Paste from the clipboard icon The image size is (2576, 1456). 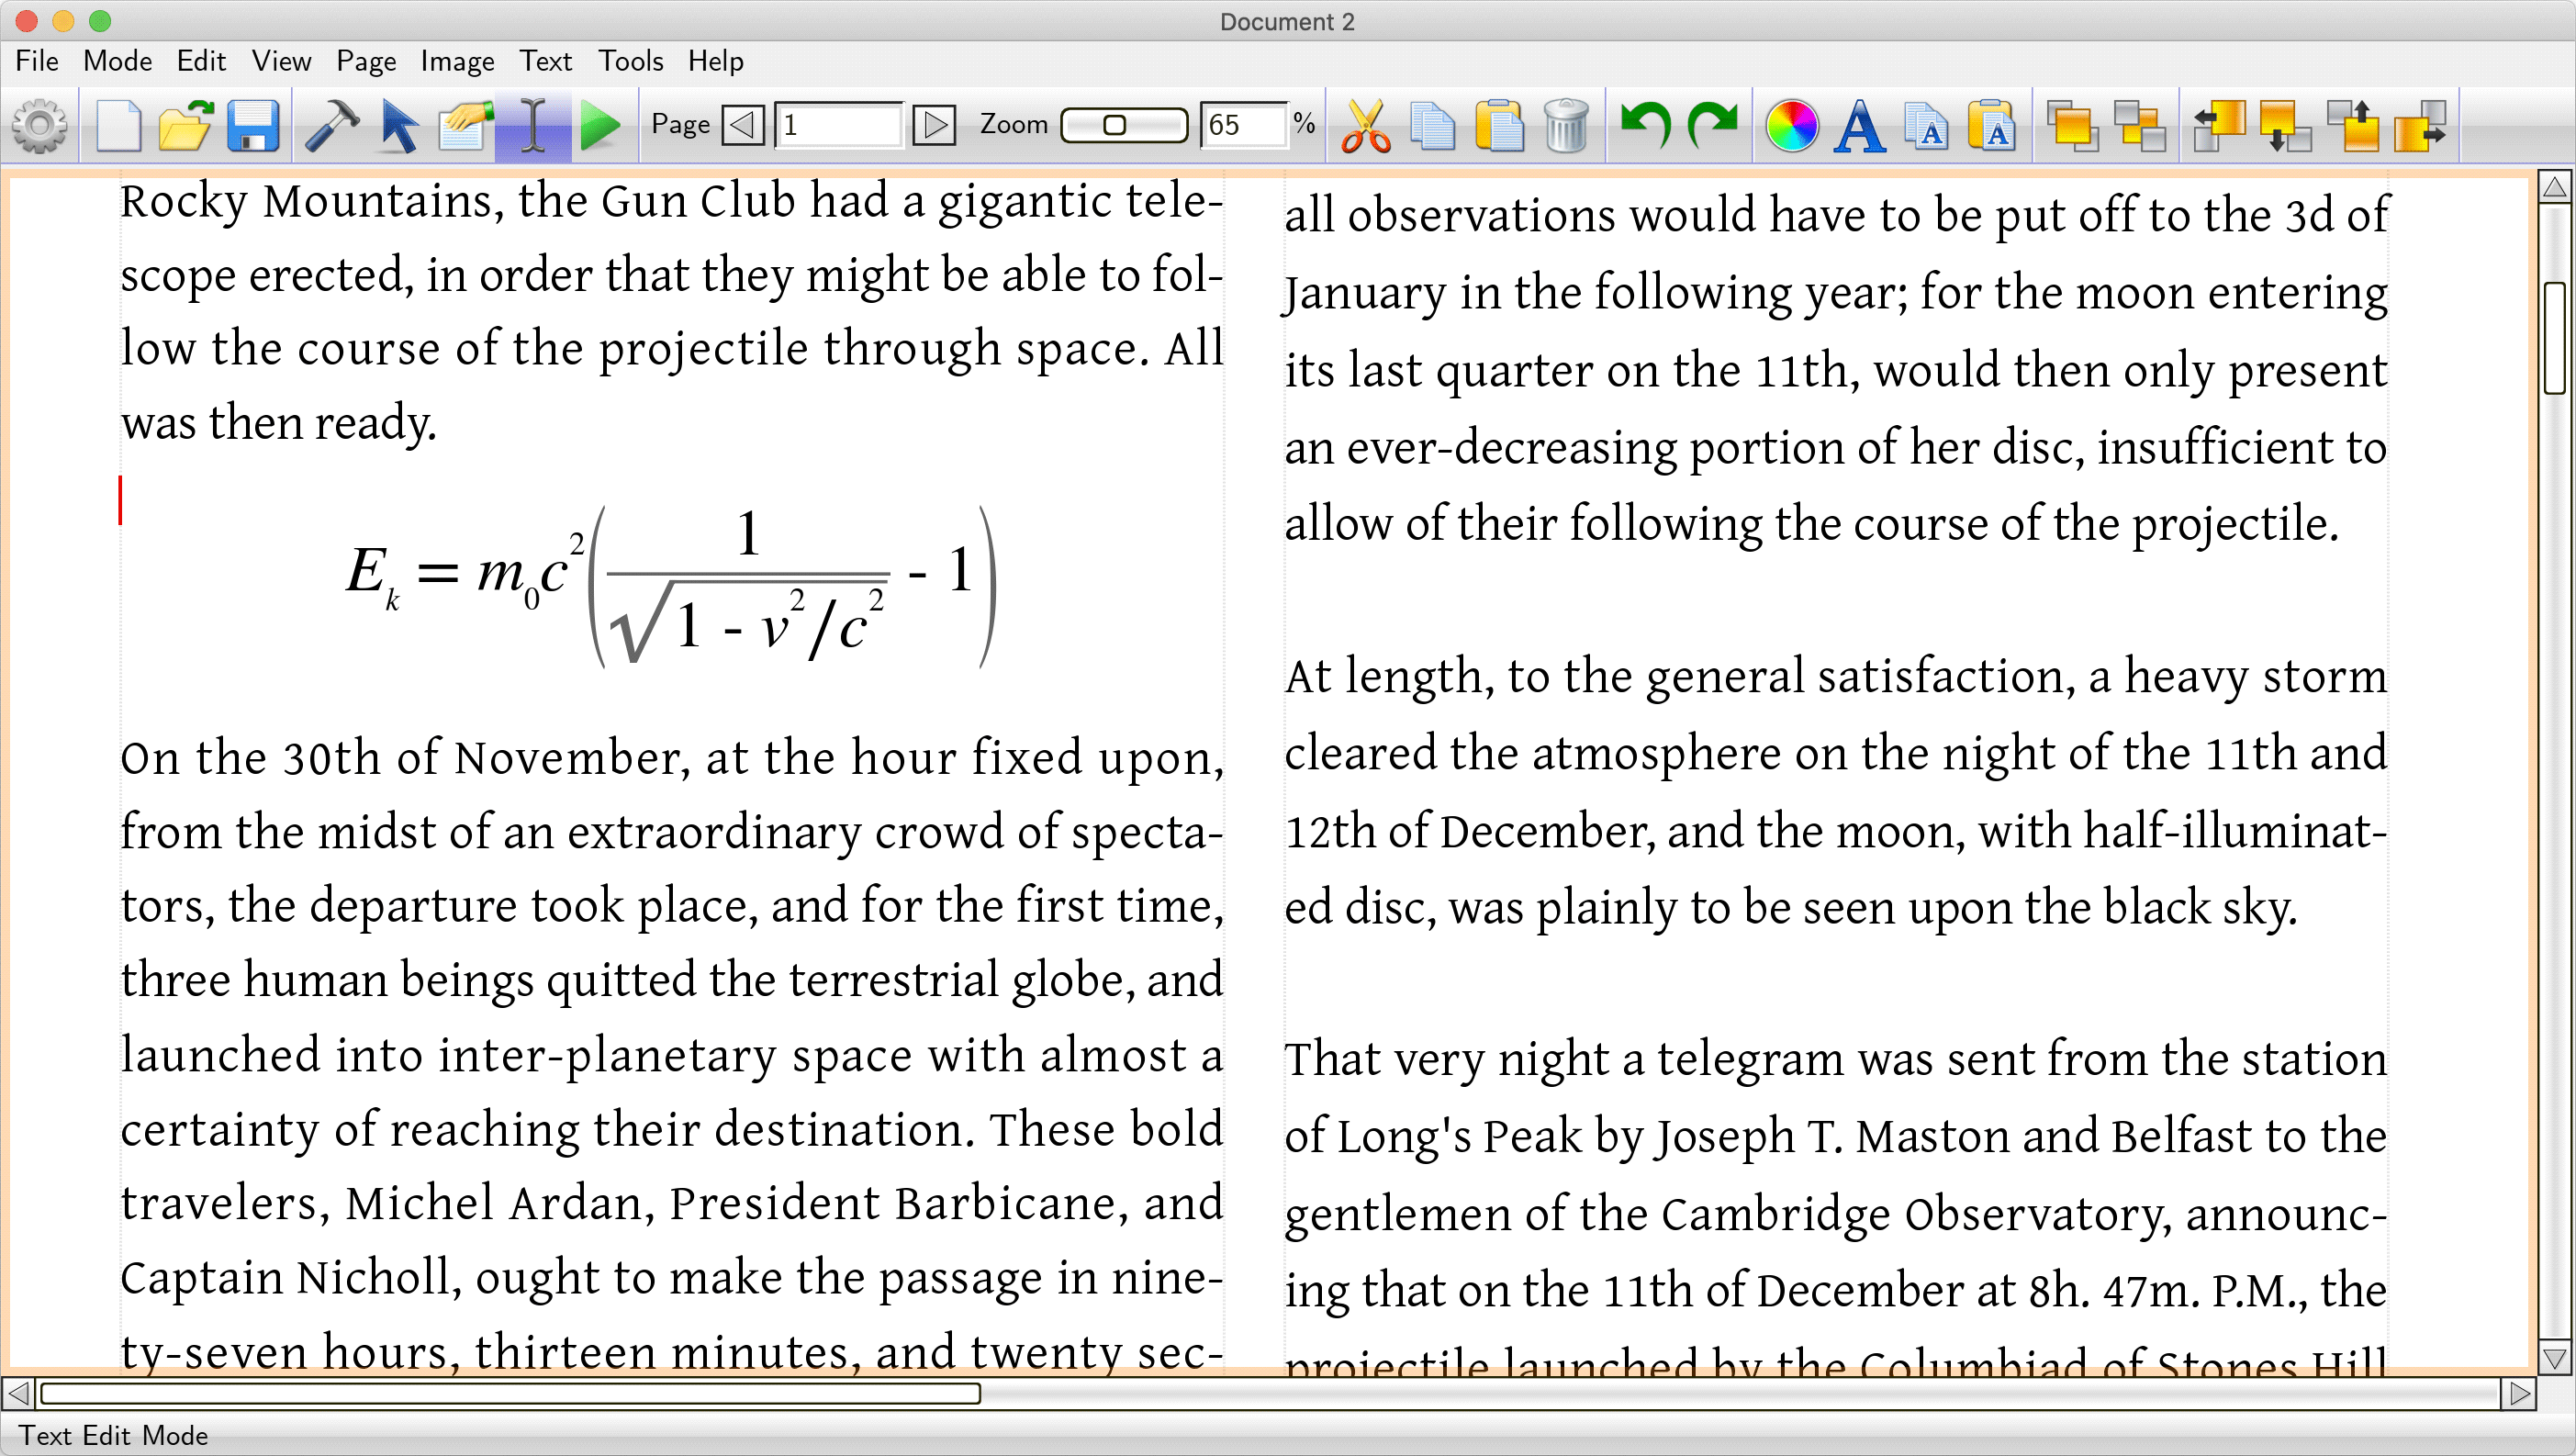coord(1499,125)
